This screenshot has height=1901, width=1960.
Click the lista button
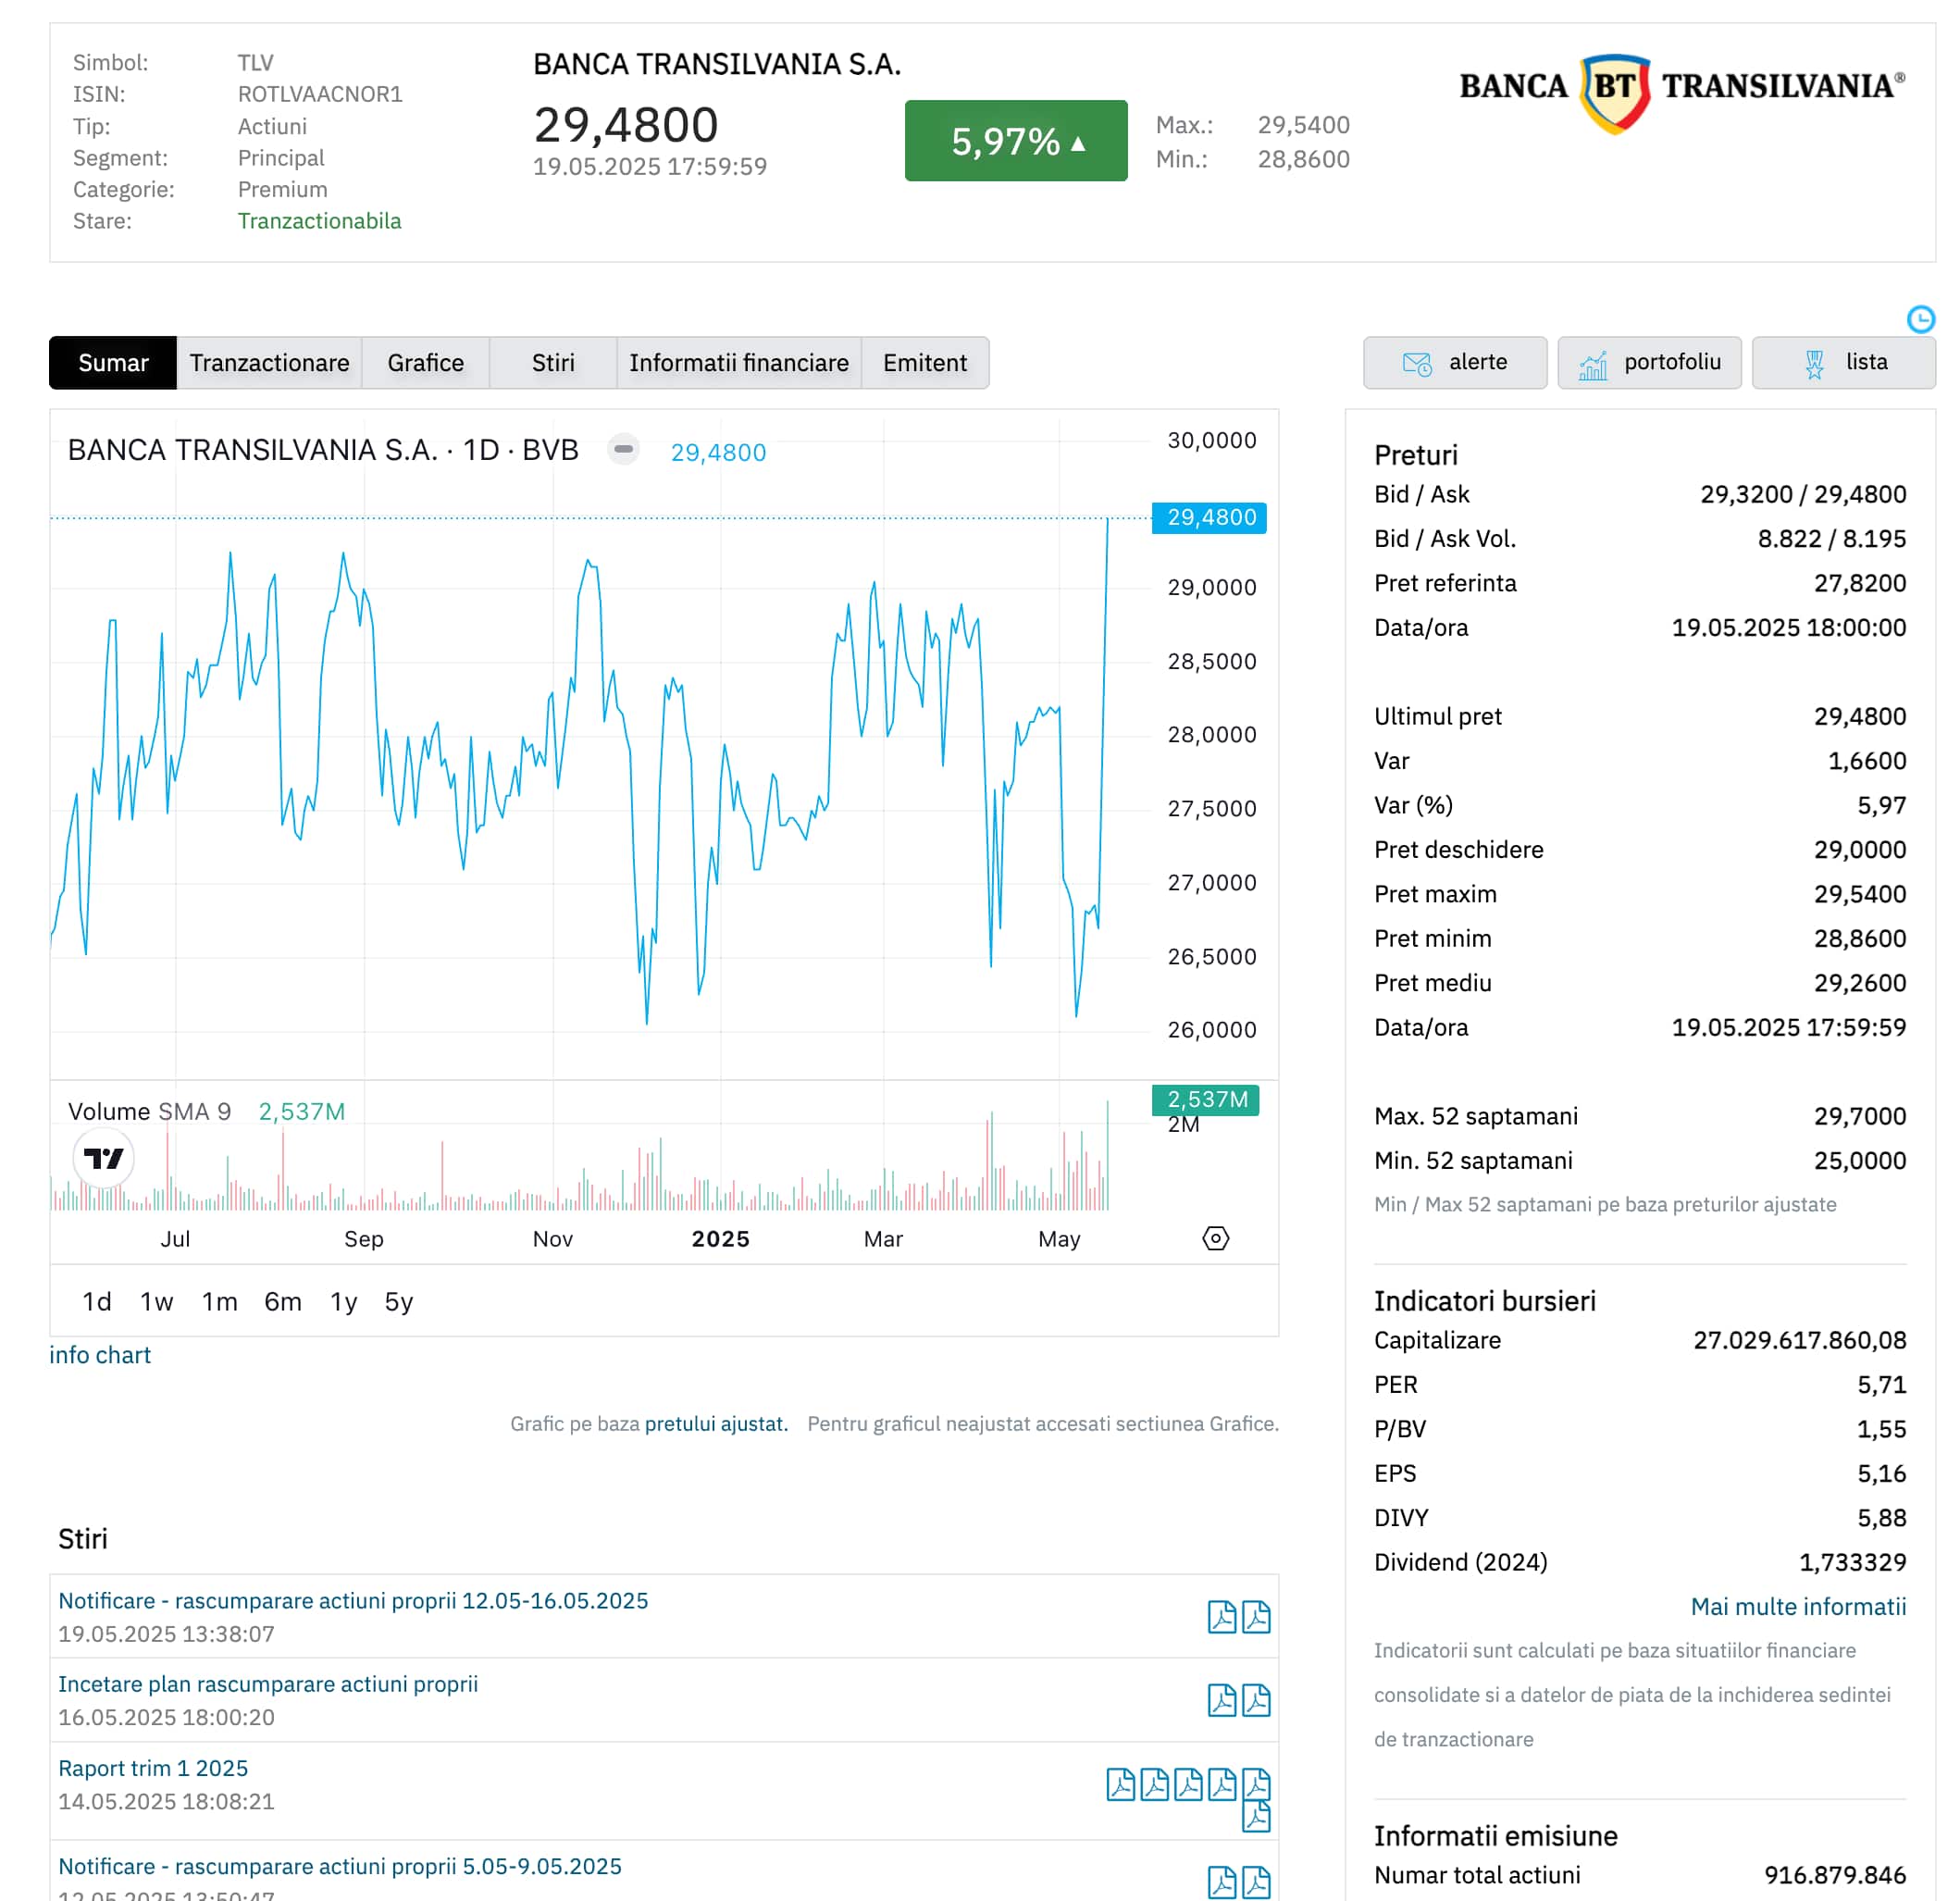1843,362
